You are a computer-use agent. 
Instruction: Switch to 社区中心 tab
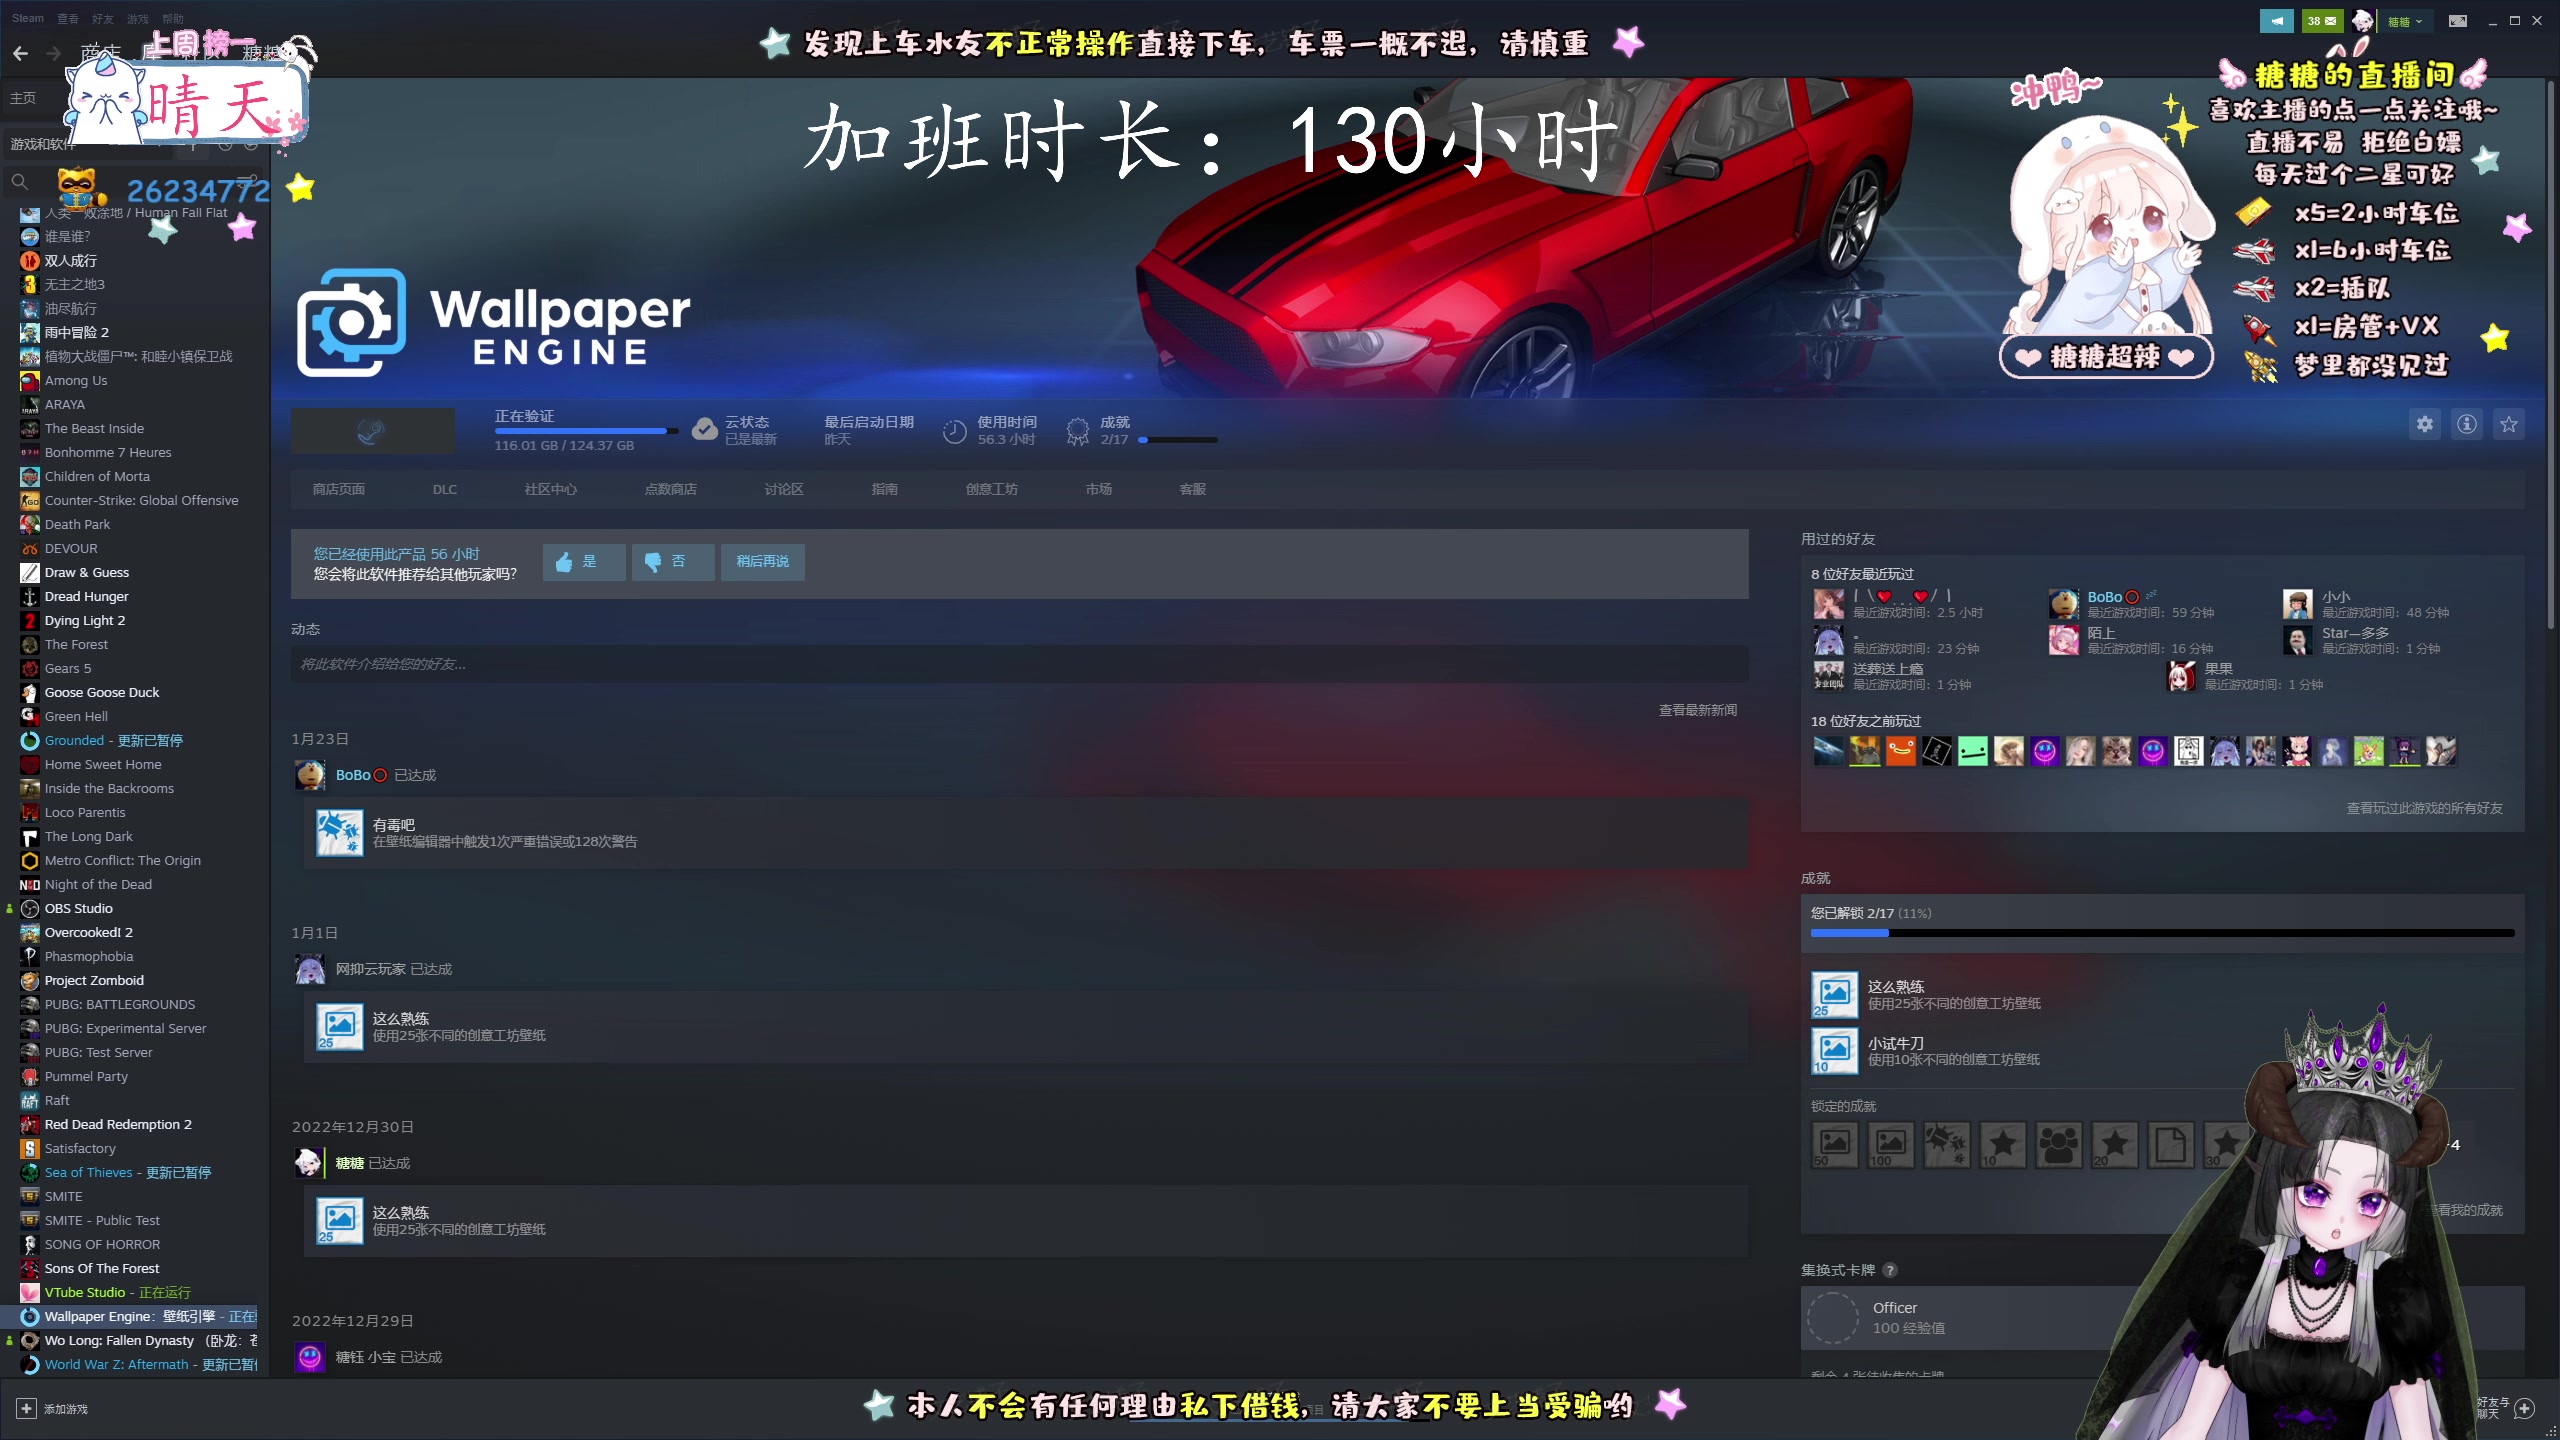point(550,489)
